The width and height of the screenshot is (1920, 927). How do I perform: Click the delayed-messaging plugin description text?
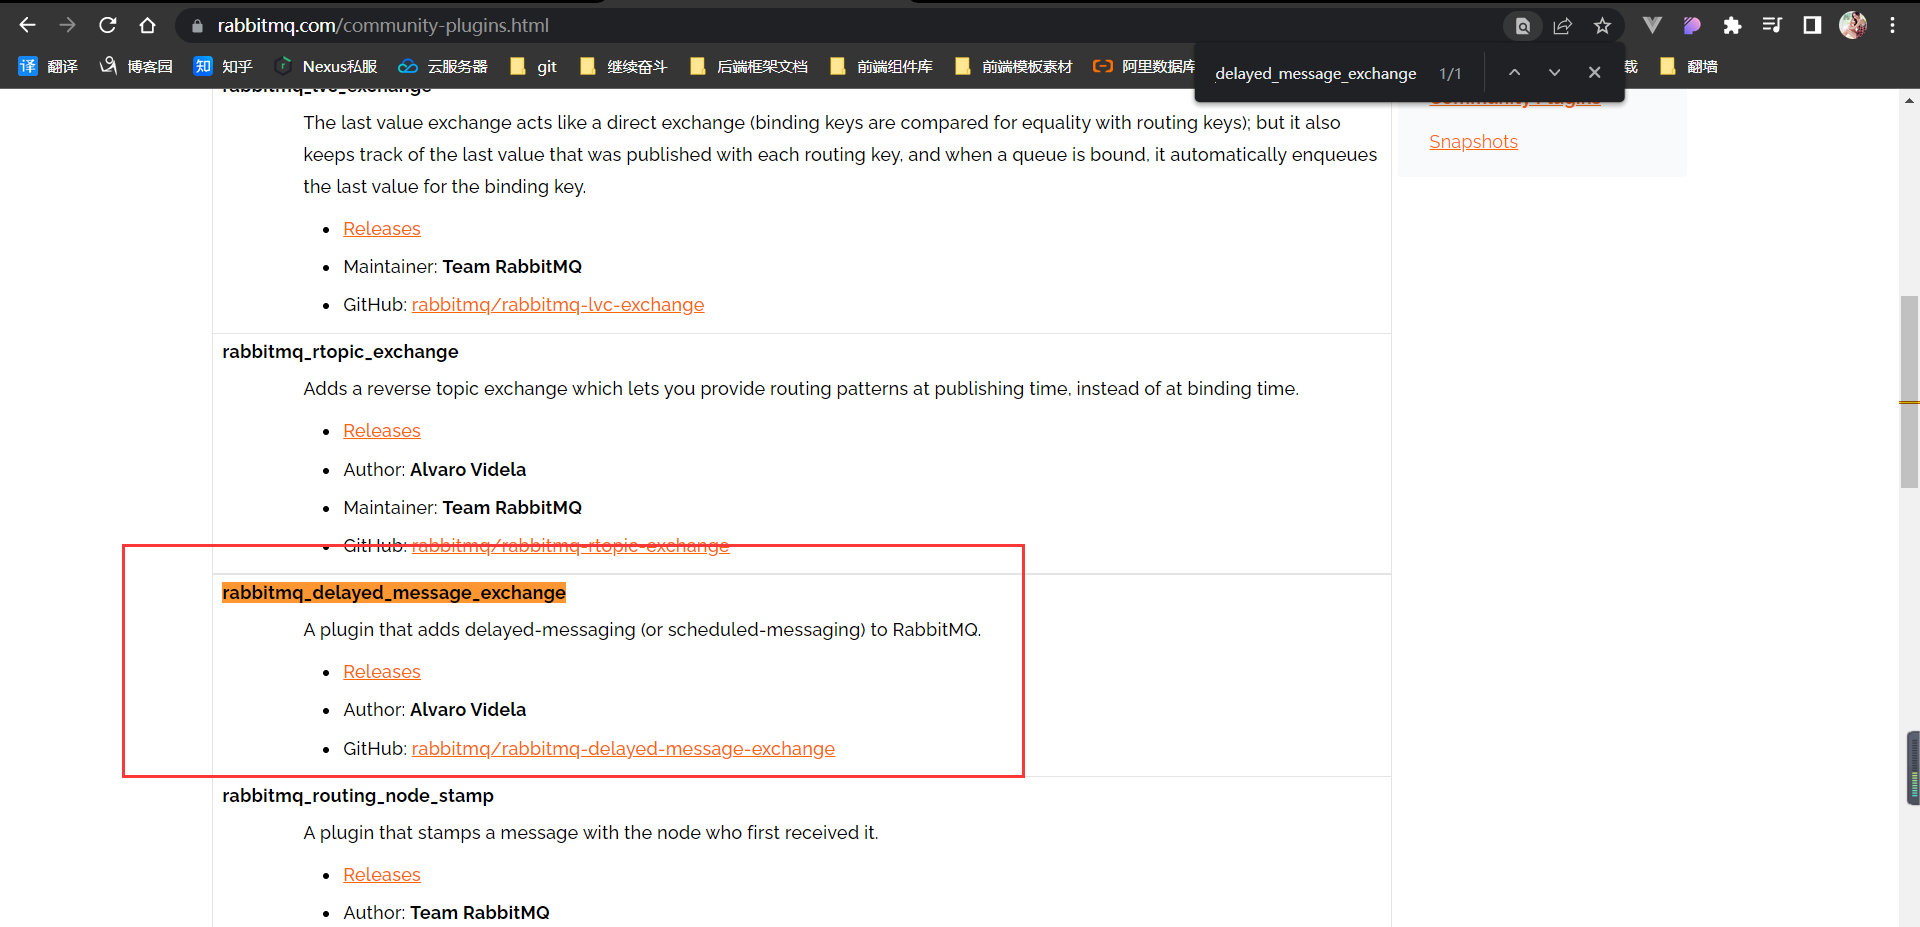(642, 630)
